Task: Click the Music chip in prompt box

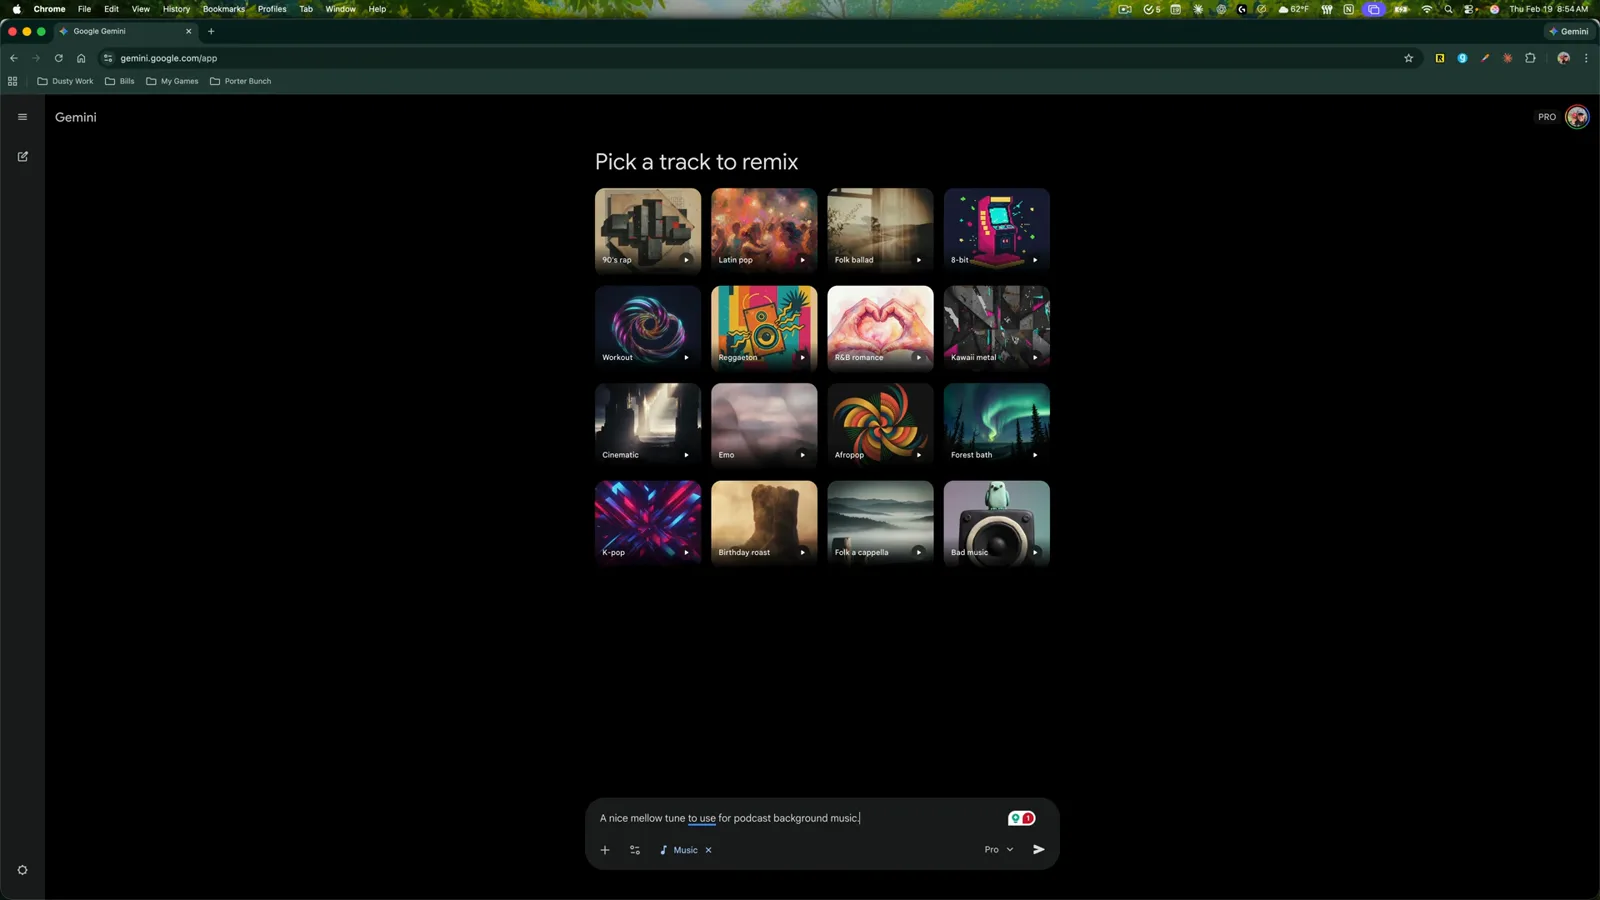Action: tap(679, 850)
